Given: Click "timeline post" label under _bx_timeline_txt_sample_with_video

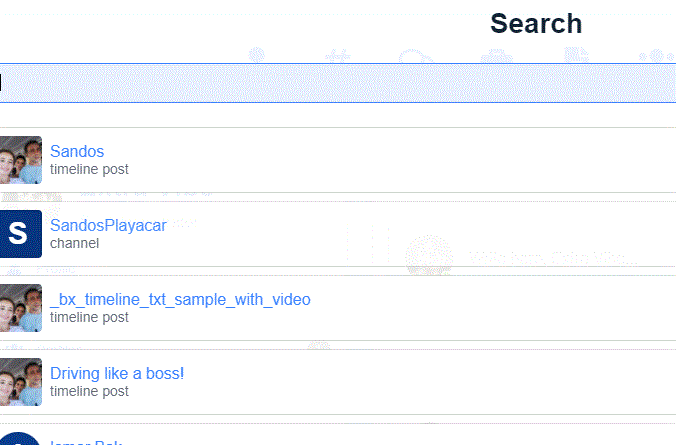Looking at the screenshot, I should [89, 317].
